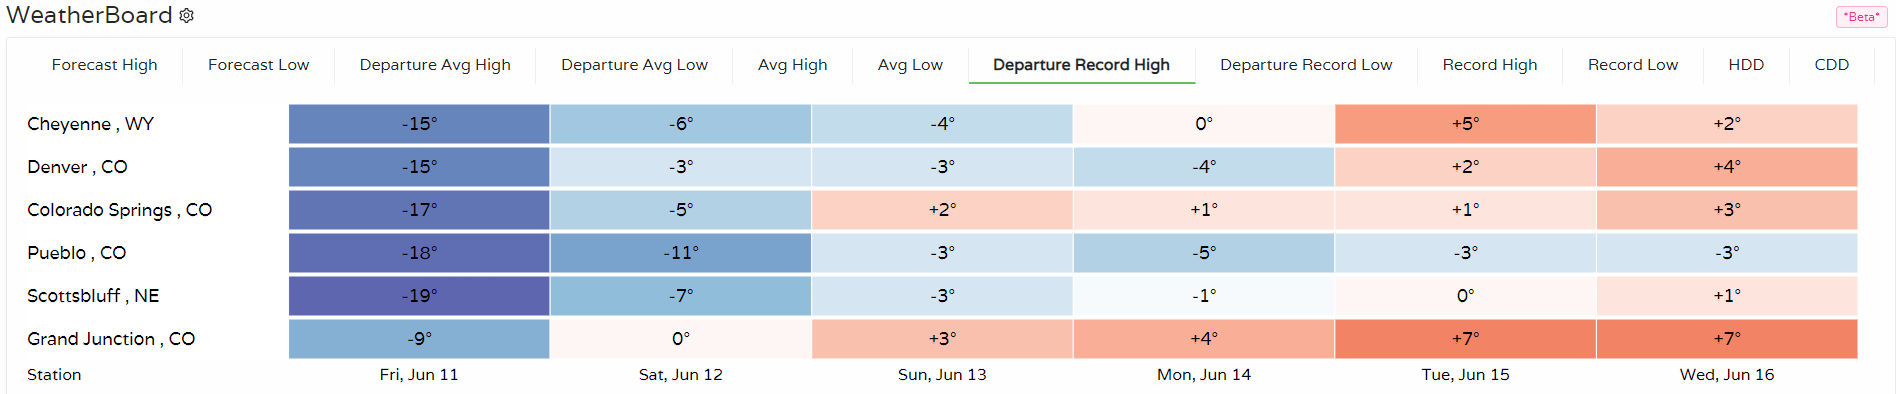This screenshot has height=394, width=1896.
Task: Click Scottsbluff -19° cell for Fri
Action: (419, 296)
